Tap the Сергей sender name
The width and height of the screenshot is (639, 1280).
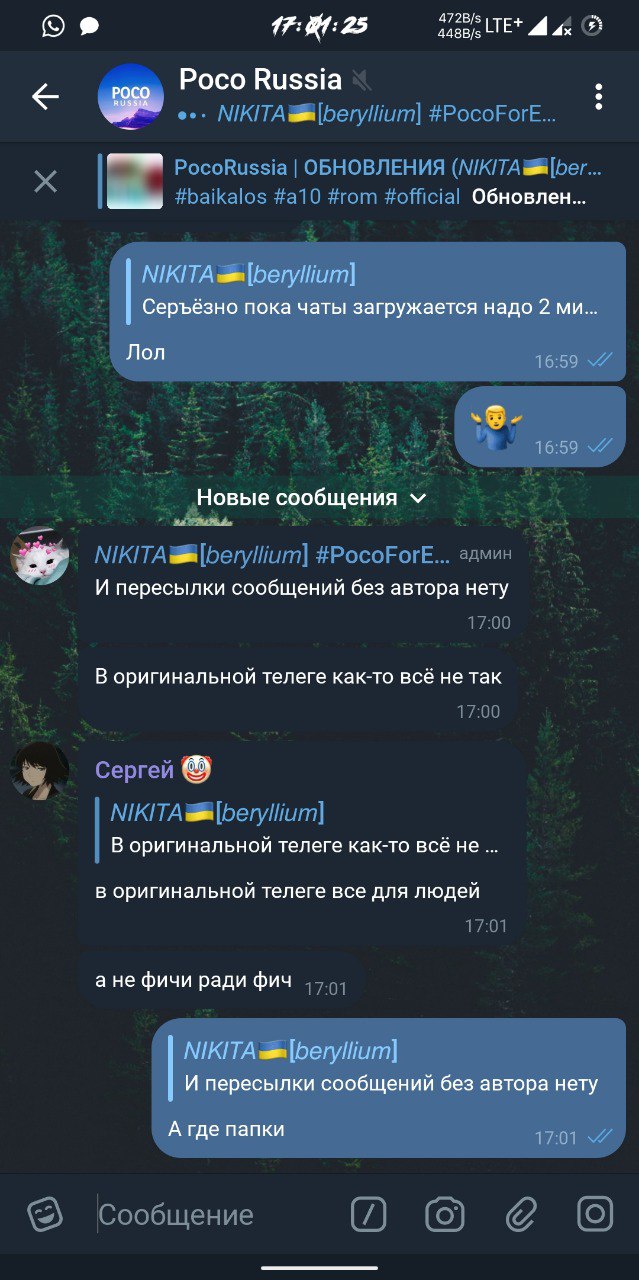point(134,770)
